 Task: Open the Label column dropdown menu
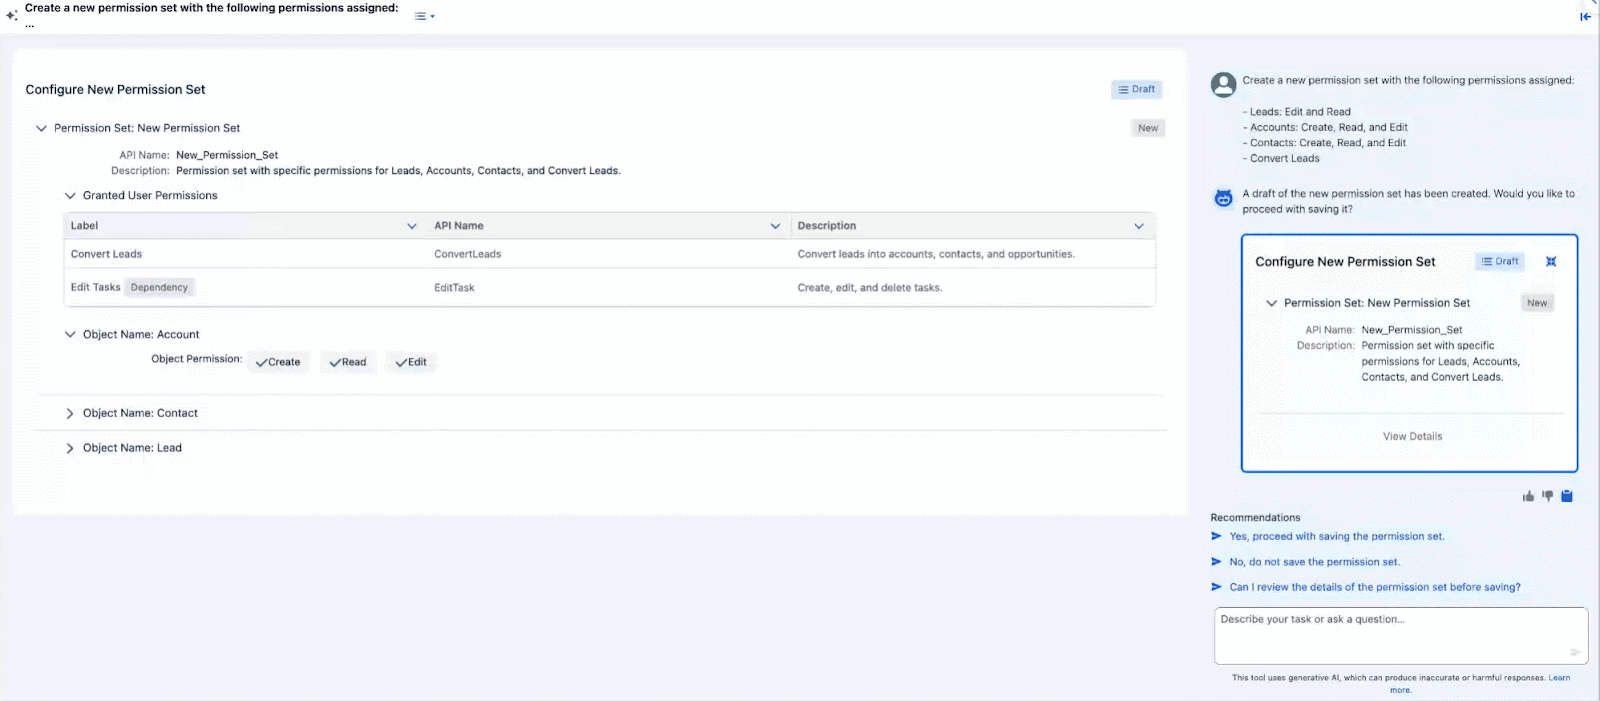coord(412,226)
